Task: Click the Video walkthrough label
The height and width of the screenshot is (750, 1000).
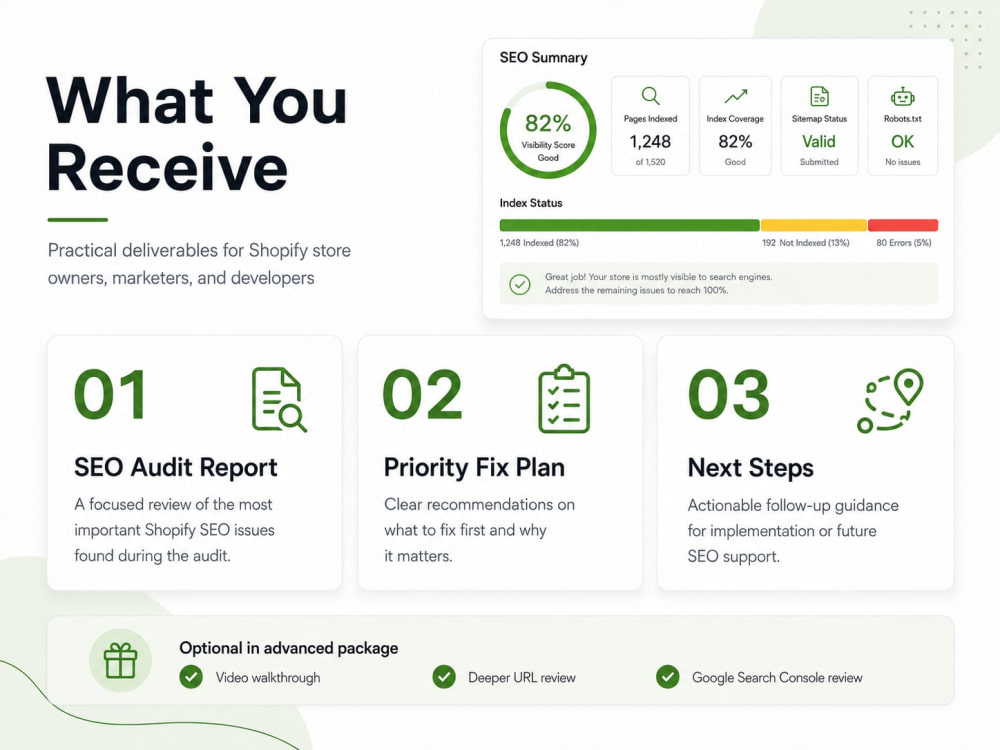Action: point(268,677)
